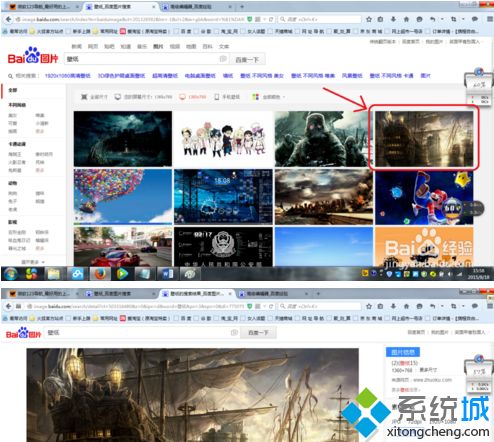
Task: Open chat bubble icon in upper browser toolbar
Action: [475, 19]
